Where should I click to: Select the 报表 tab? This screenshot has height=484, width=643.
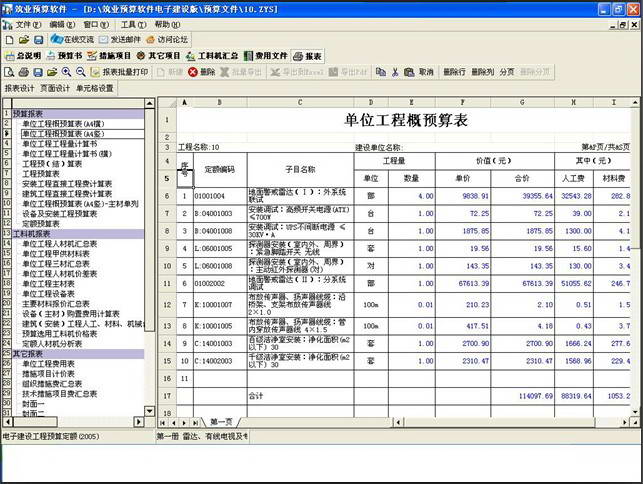308,56
